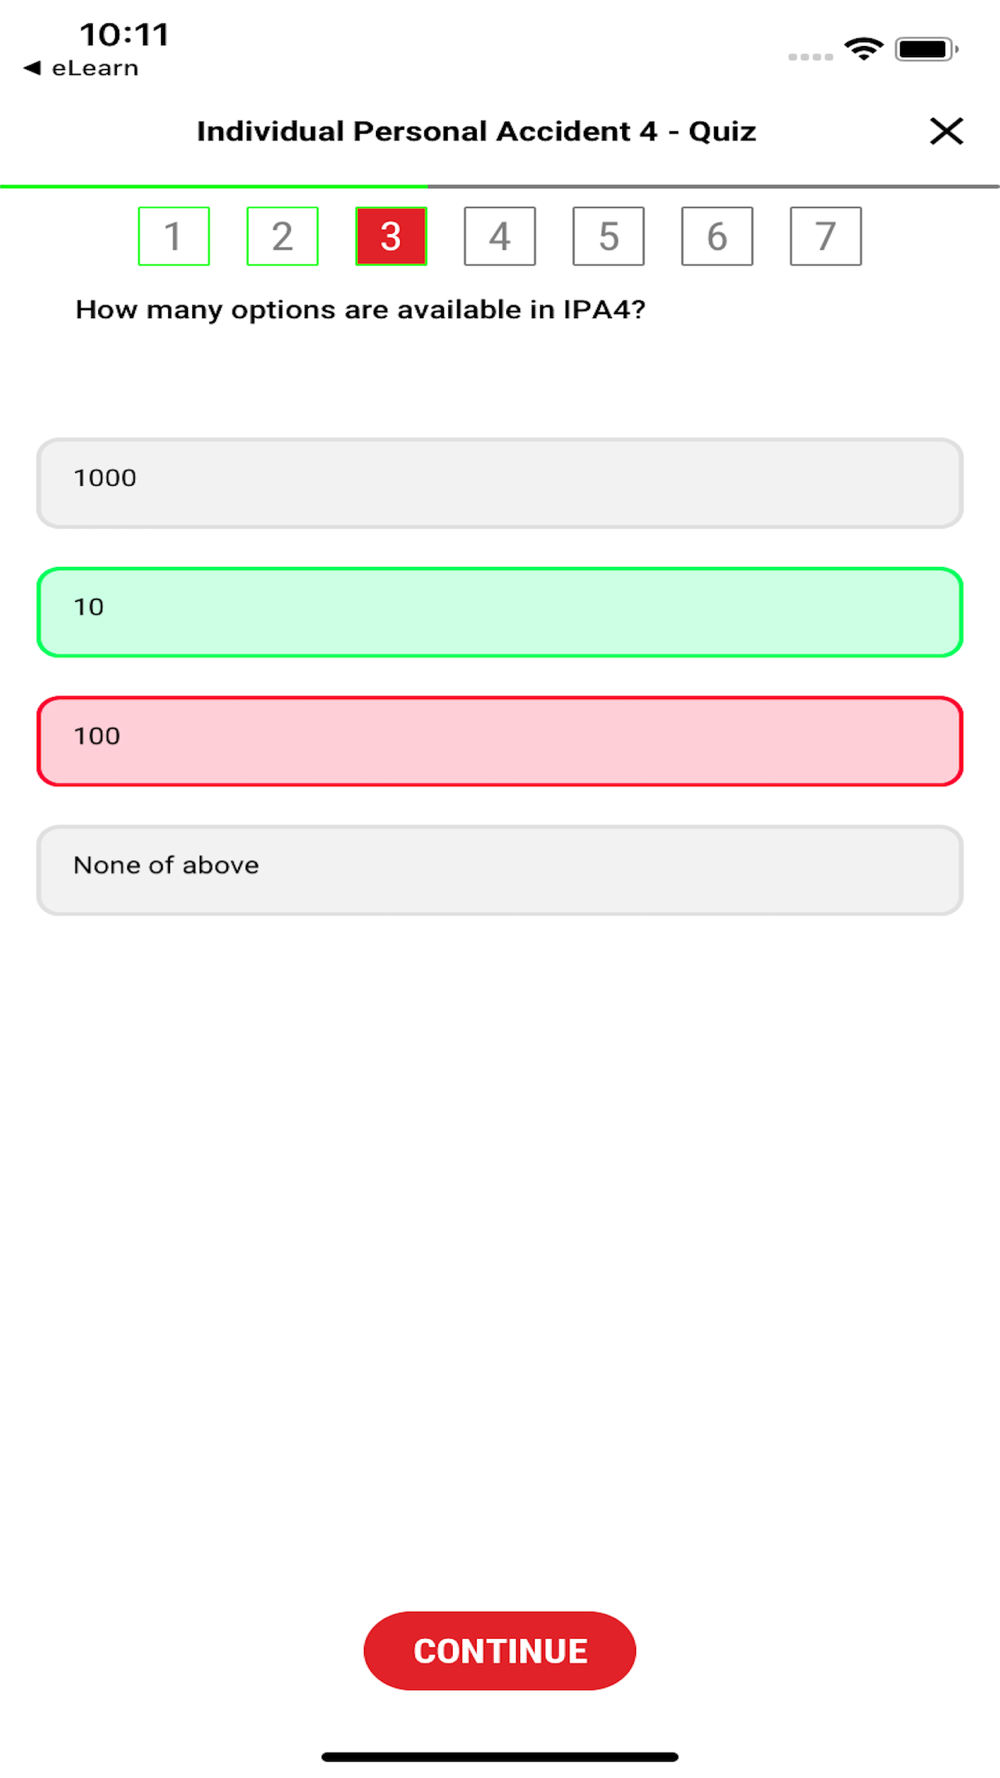Tap the battery indicator icon
This screenshot has width=1000, height=1778.
(927, 49)
